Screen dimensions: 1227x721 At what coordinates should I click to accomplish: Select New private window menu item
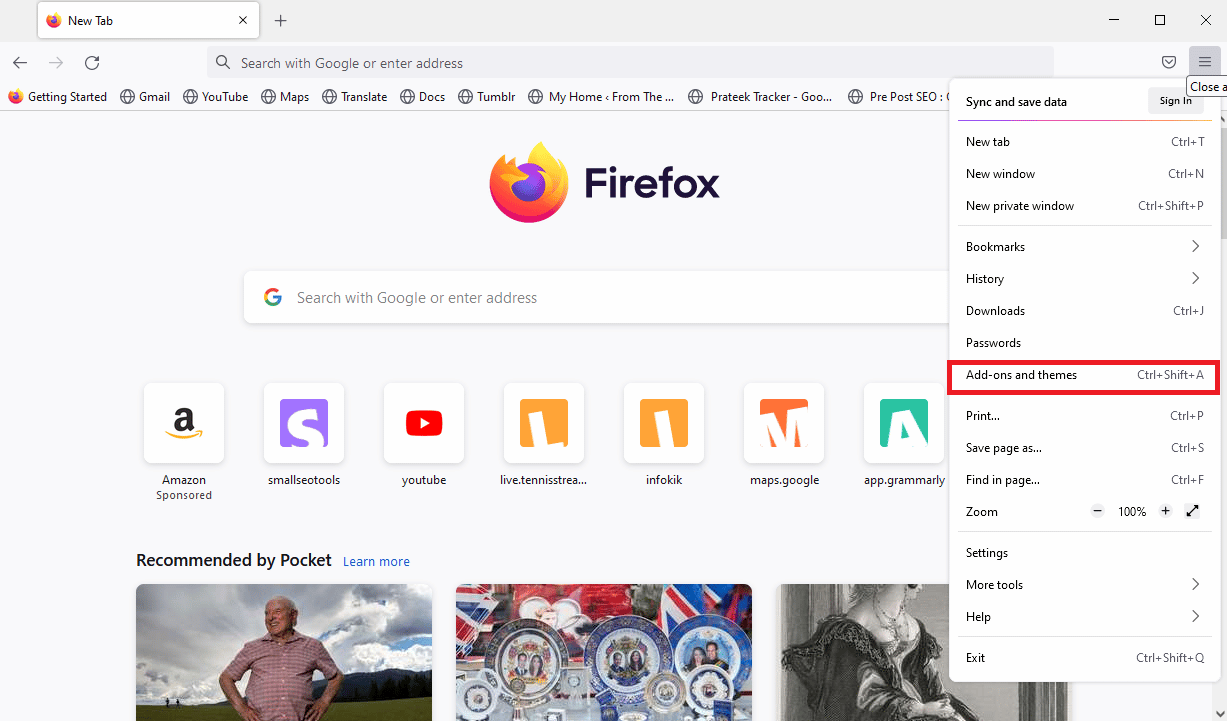click(1084, 205)
